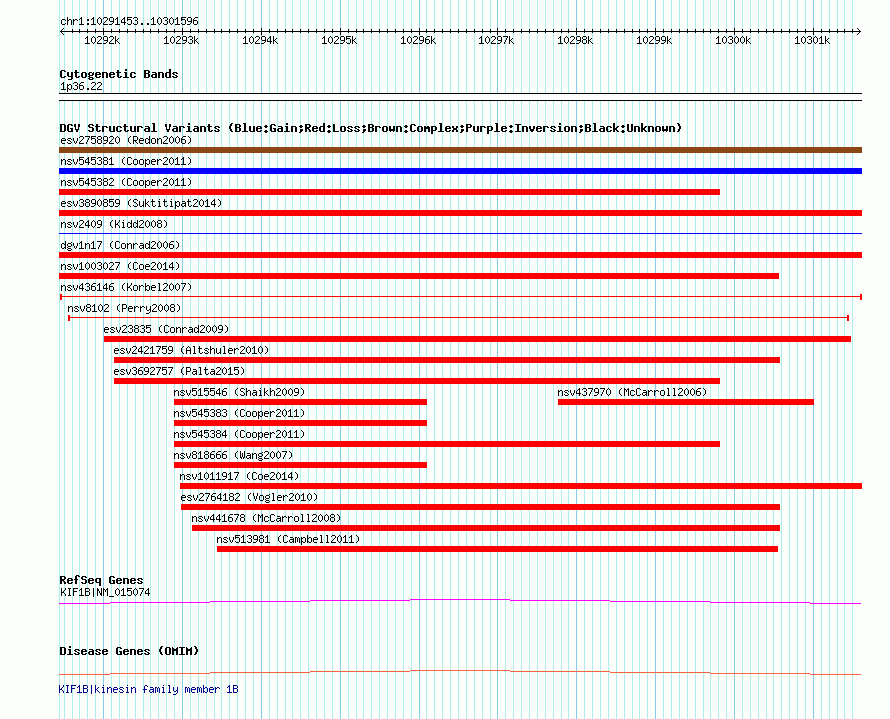Screen dimensions: 890x719
Task: Click the esv23835 (Conrad2009) red bar
Action: click(x=477, y=339)
